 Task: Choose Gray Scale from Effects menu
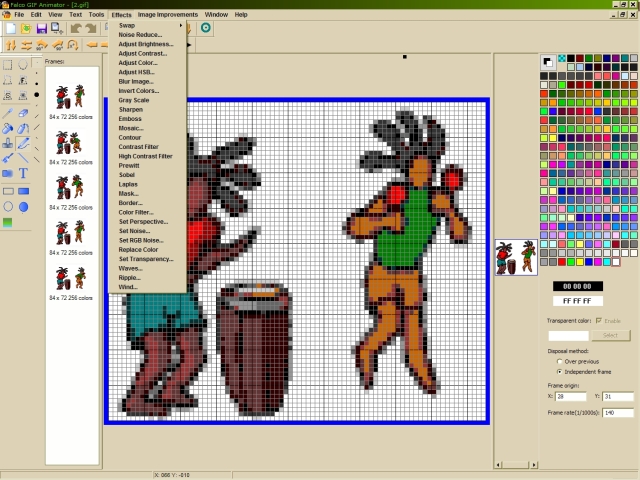tap(134, 100)
